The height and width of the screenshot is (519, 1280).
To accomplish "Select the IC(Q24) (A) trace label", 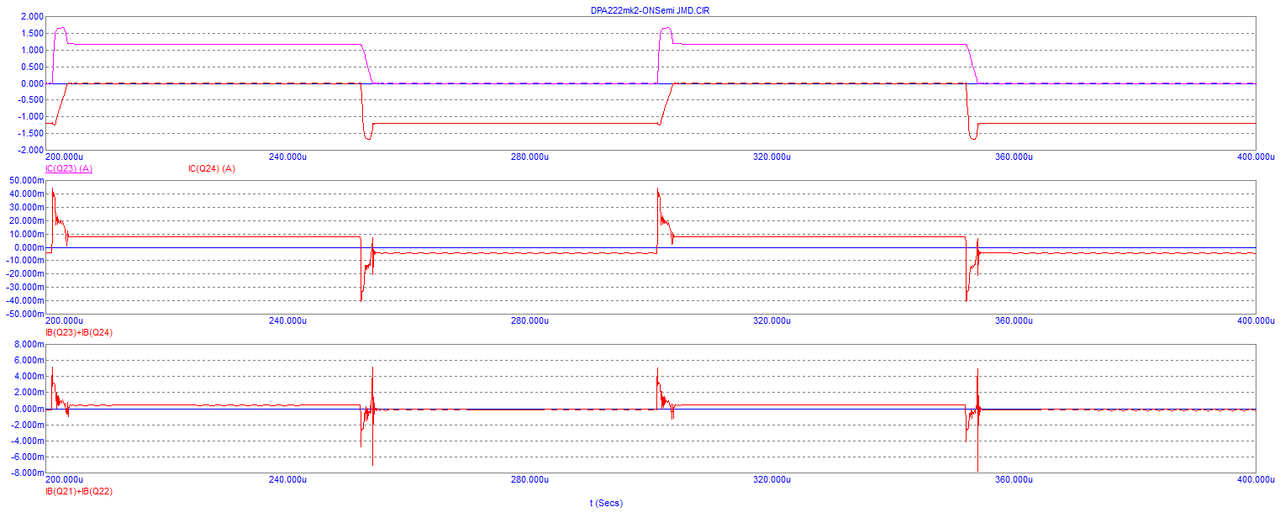I will point(212,169).
